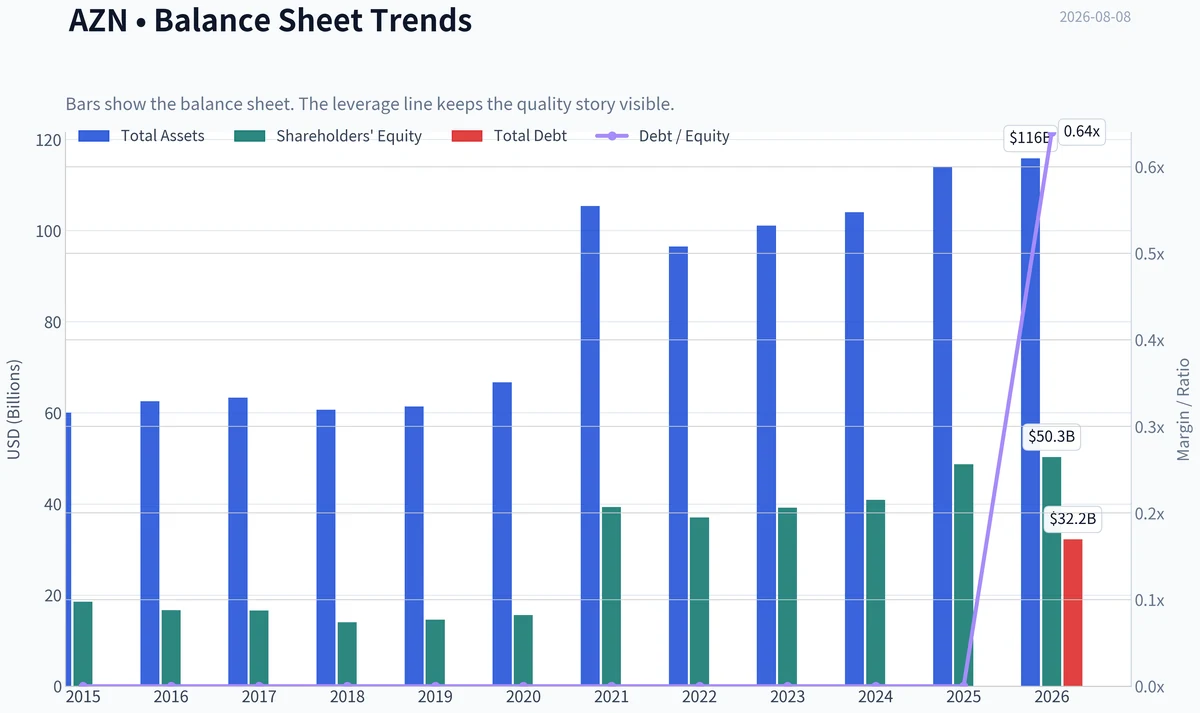Screen dimensions: 1200x713
Task: Select the 2026 Shareholders' Equity bar
Action: tap(1052, 572)
